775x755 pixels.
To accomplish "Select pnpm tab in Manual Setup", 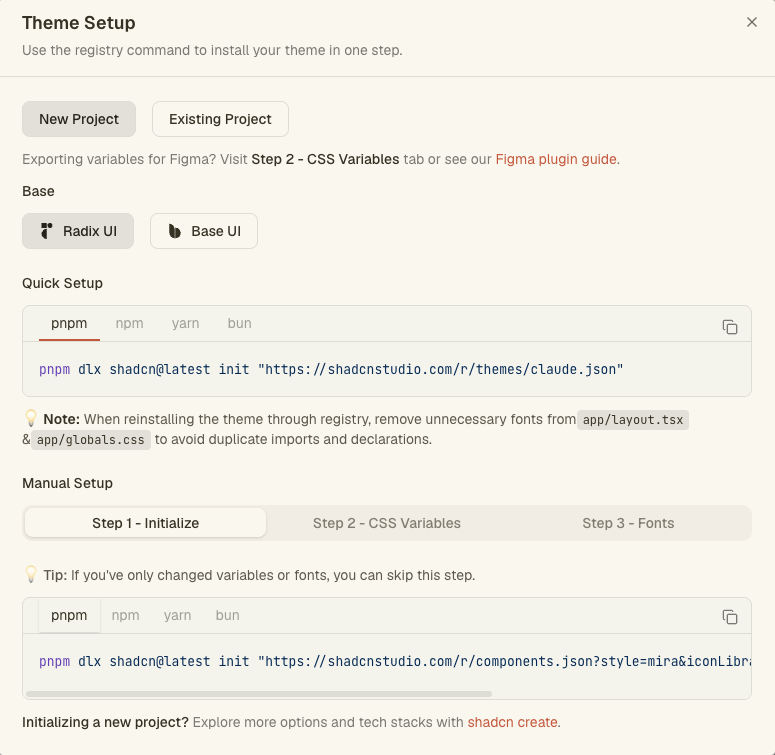I will point(69,616).
